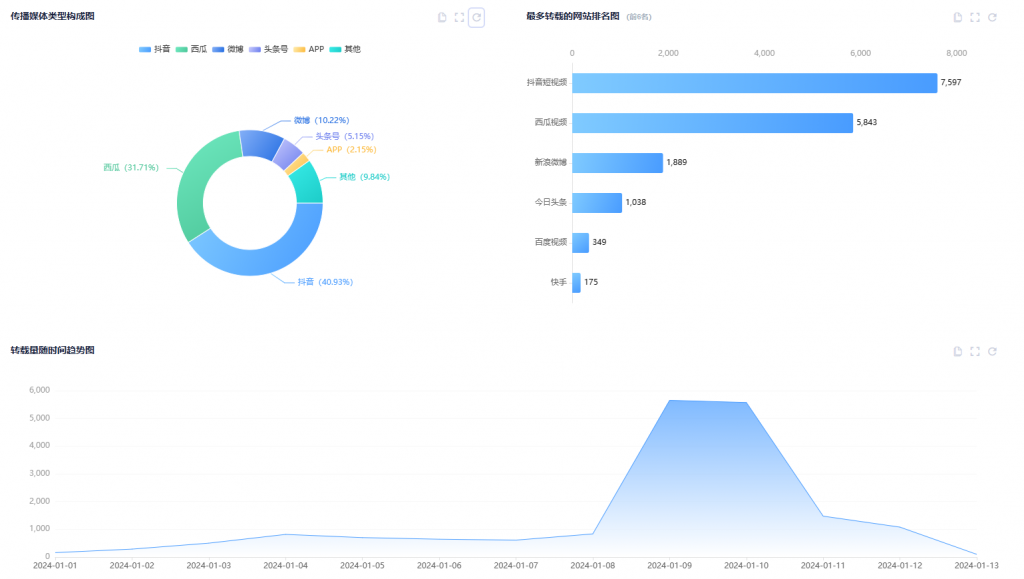Hide the 微博 series via legend
Image resolution: width=1024 pixels, height=579 pixels.
(x=227, y=49)
